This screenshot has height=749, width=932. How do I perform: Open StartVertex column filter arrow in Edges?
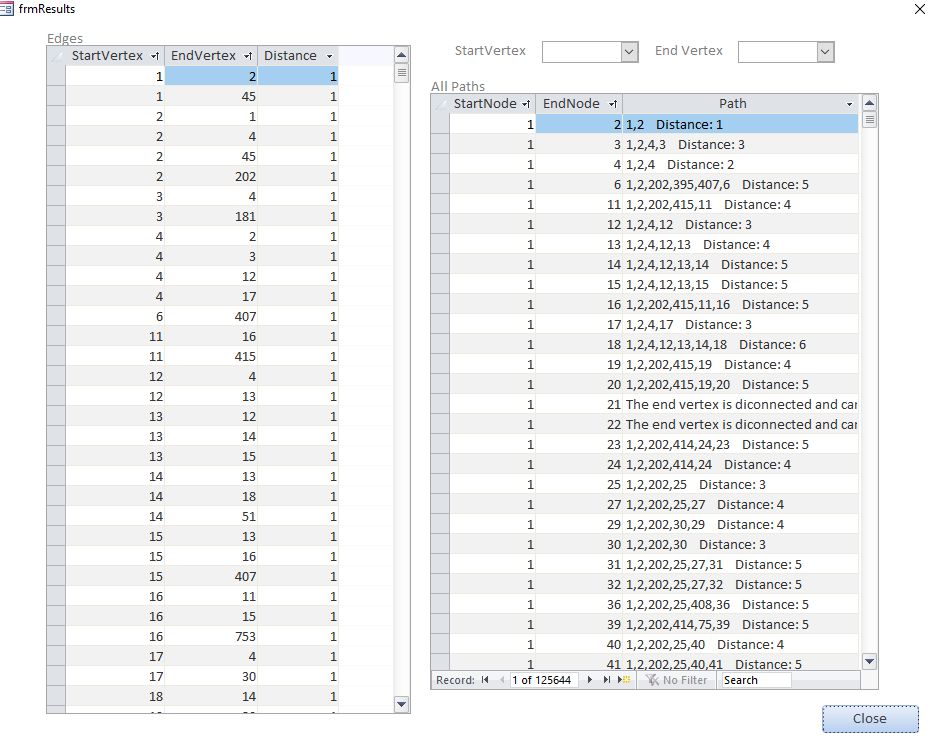[155, 56]
